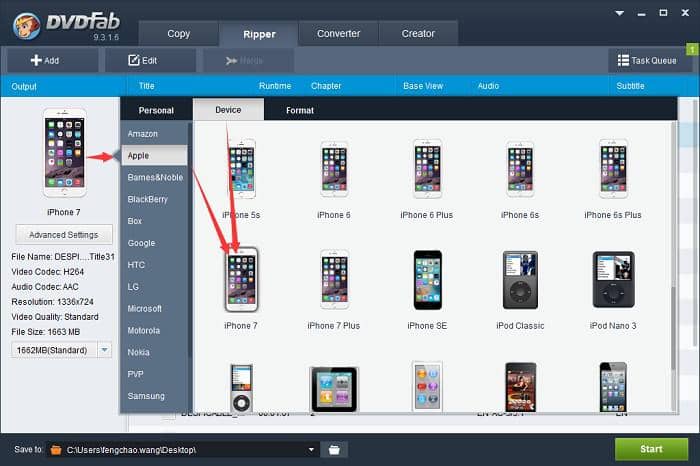The width and height of the screenshot is (700, 466).
Task: Select PVP in the brand list
Action: pyautogui.click(x=154, y=374)
